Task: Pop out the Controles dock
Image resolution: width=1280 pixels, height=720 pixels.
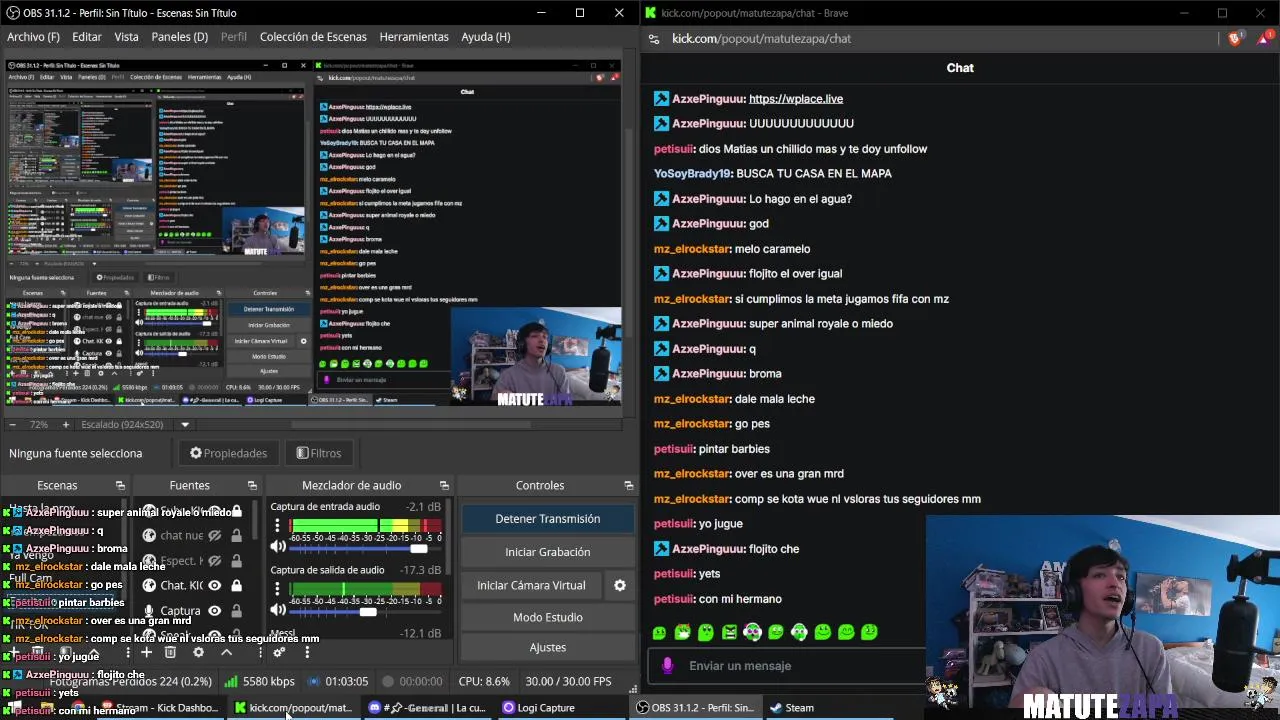Action: (x=628, y=485)
